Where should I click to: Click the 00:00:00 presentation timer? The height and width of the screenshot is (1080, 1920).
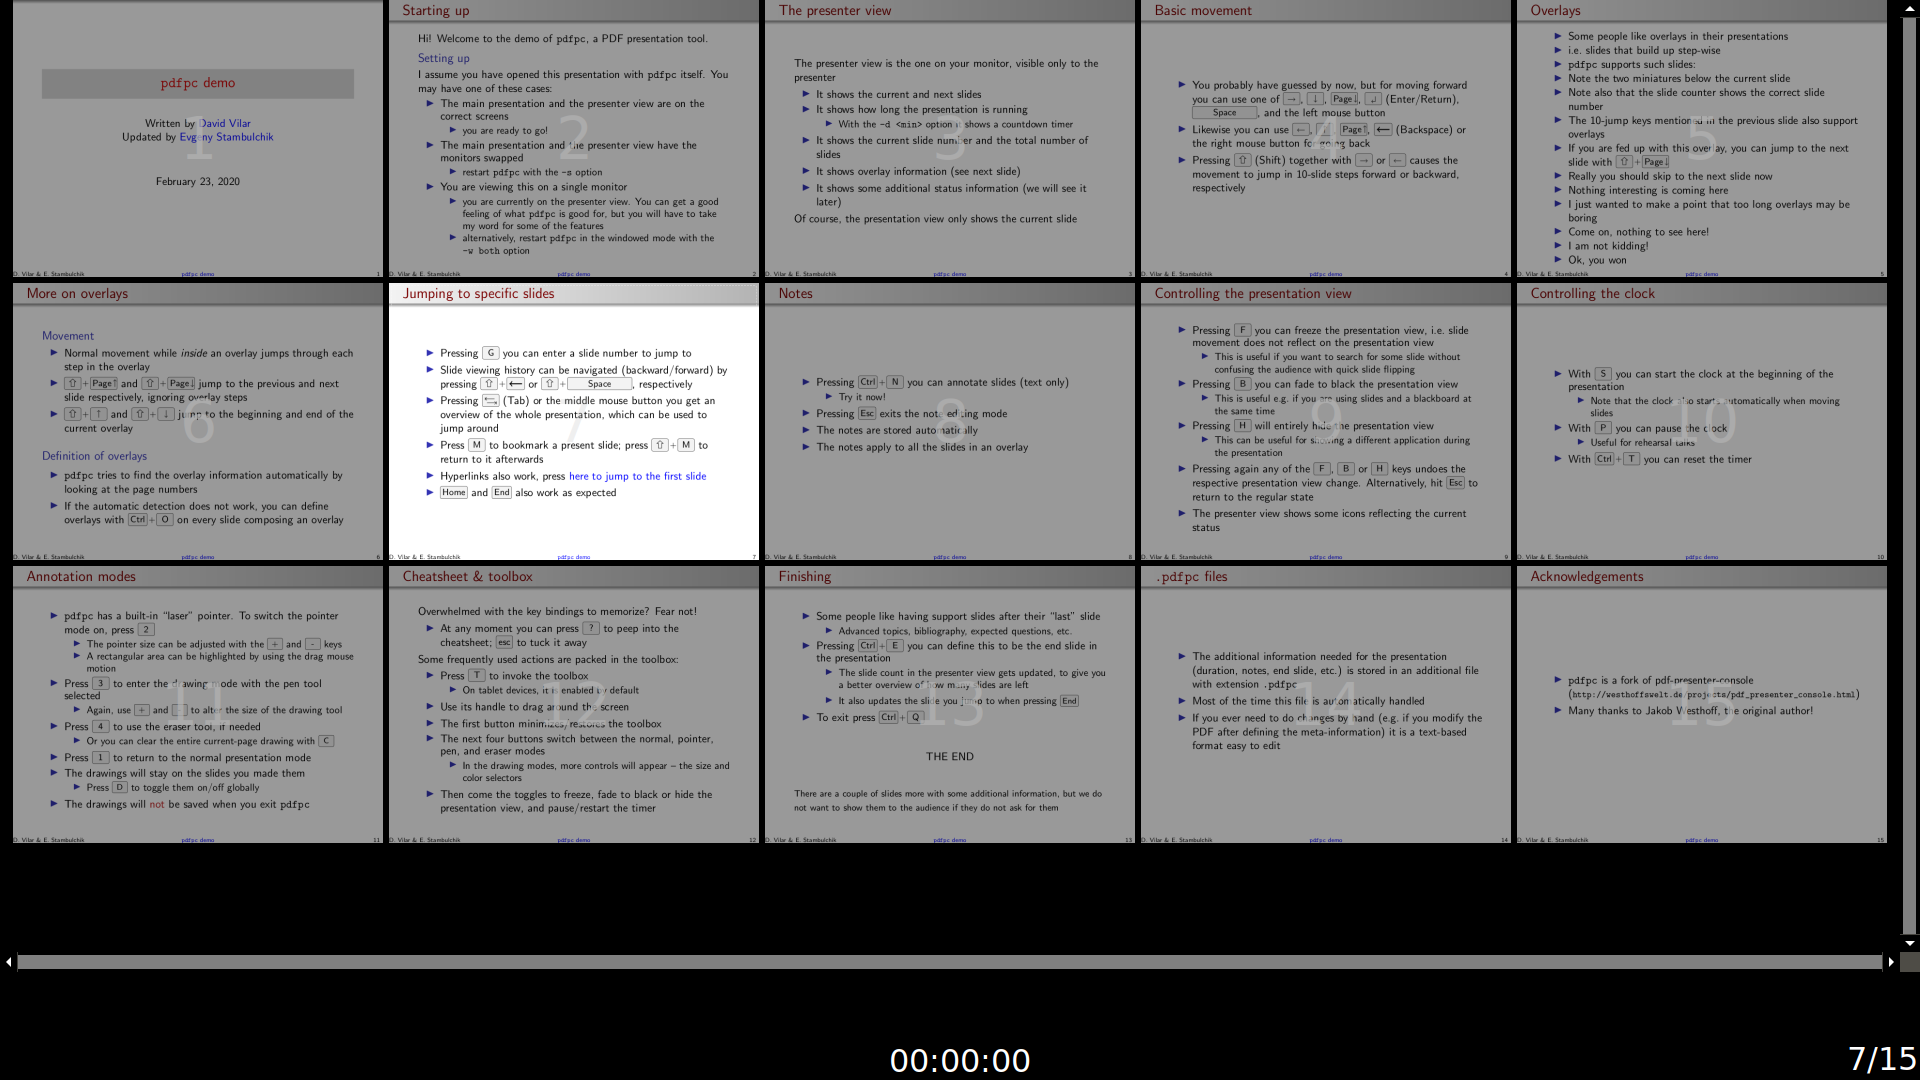[x=960, y=1060]
